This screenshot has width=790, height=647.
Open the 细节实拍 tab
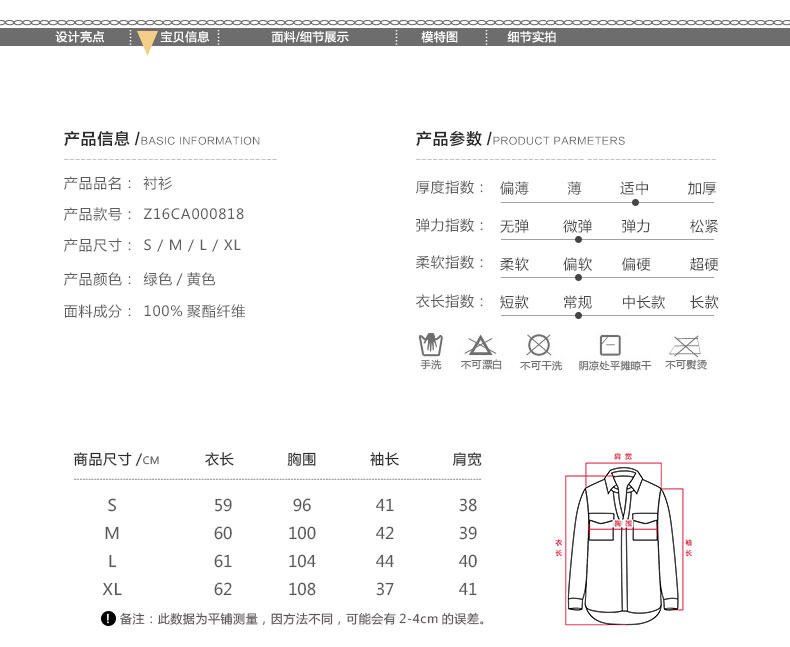pos(531,37)
